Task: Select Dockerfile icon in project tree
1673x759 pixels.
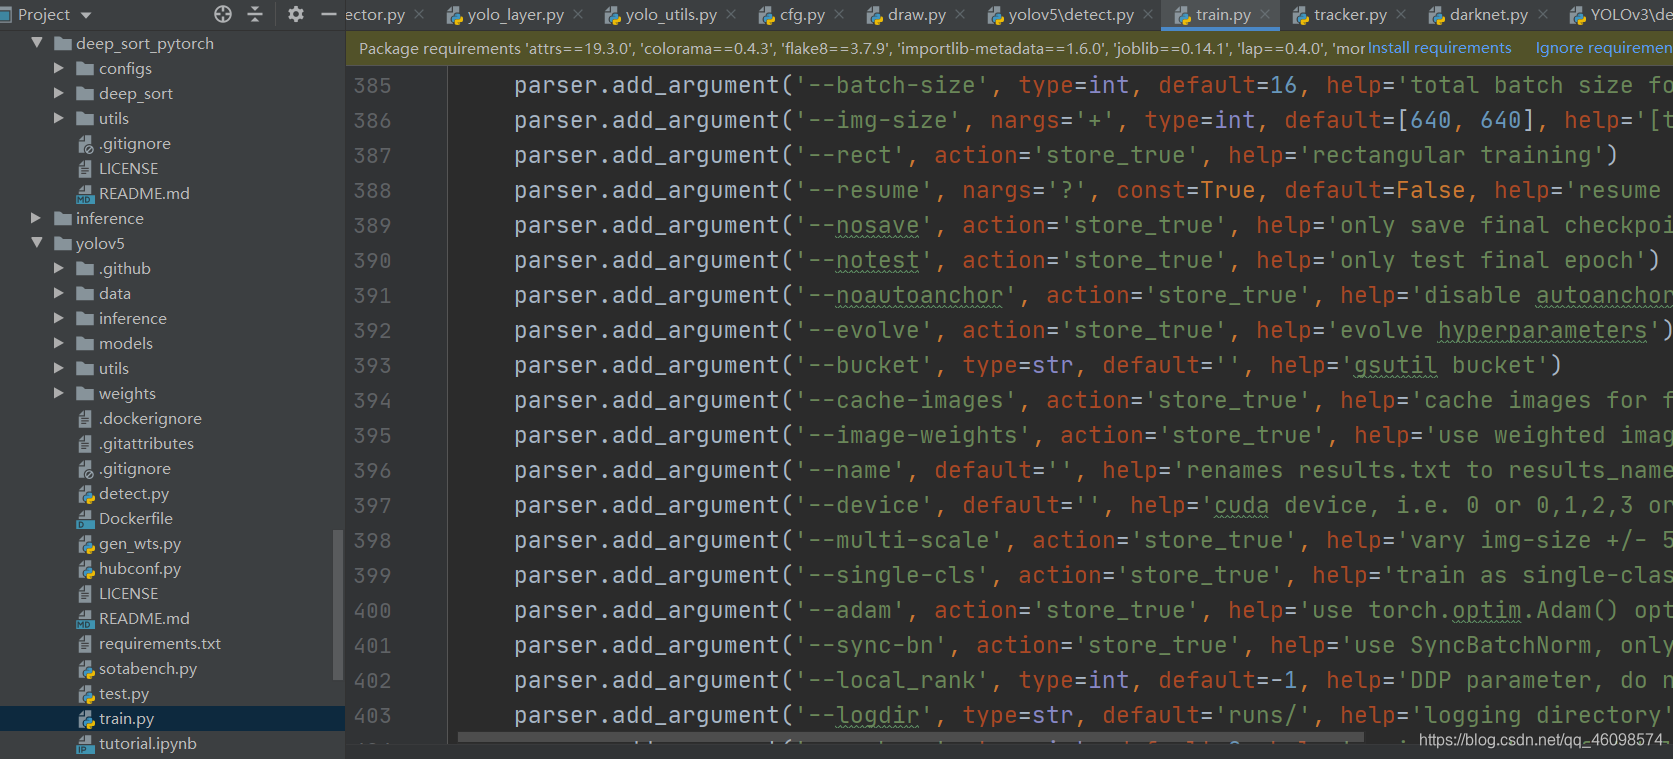Action: pos(86,519)
